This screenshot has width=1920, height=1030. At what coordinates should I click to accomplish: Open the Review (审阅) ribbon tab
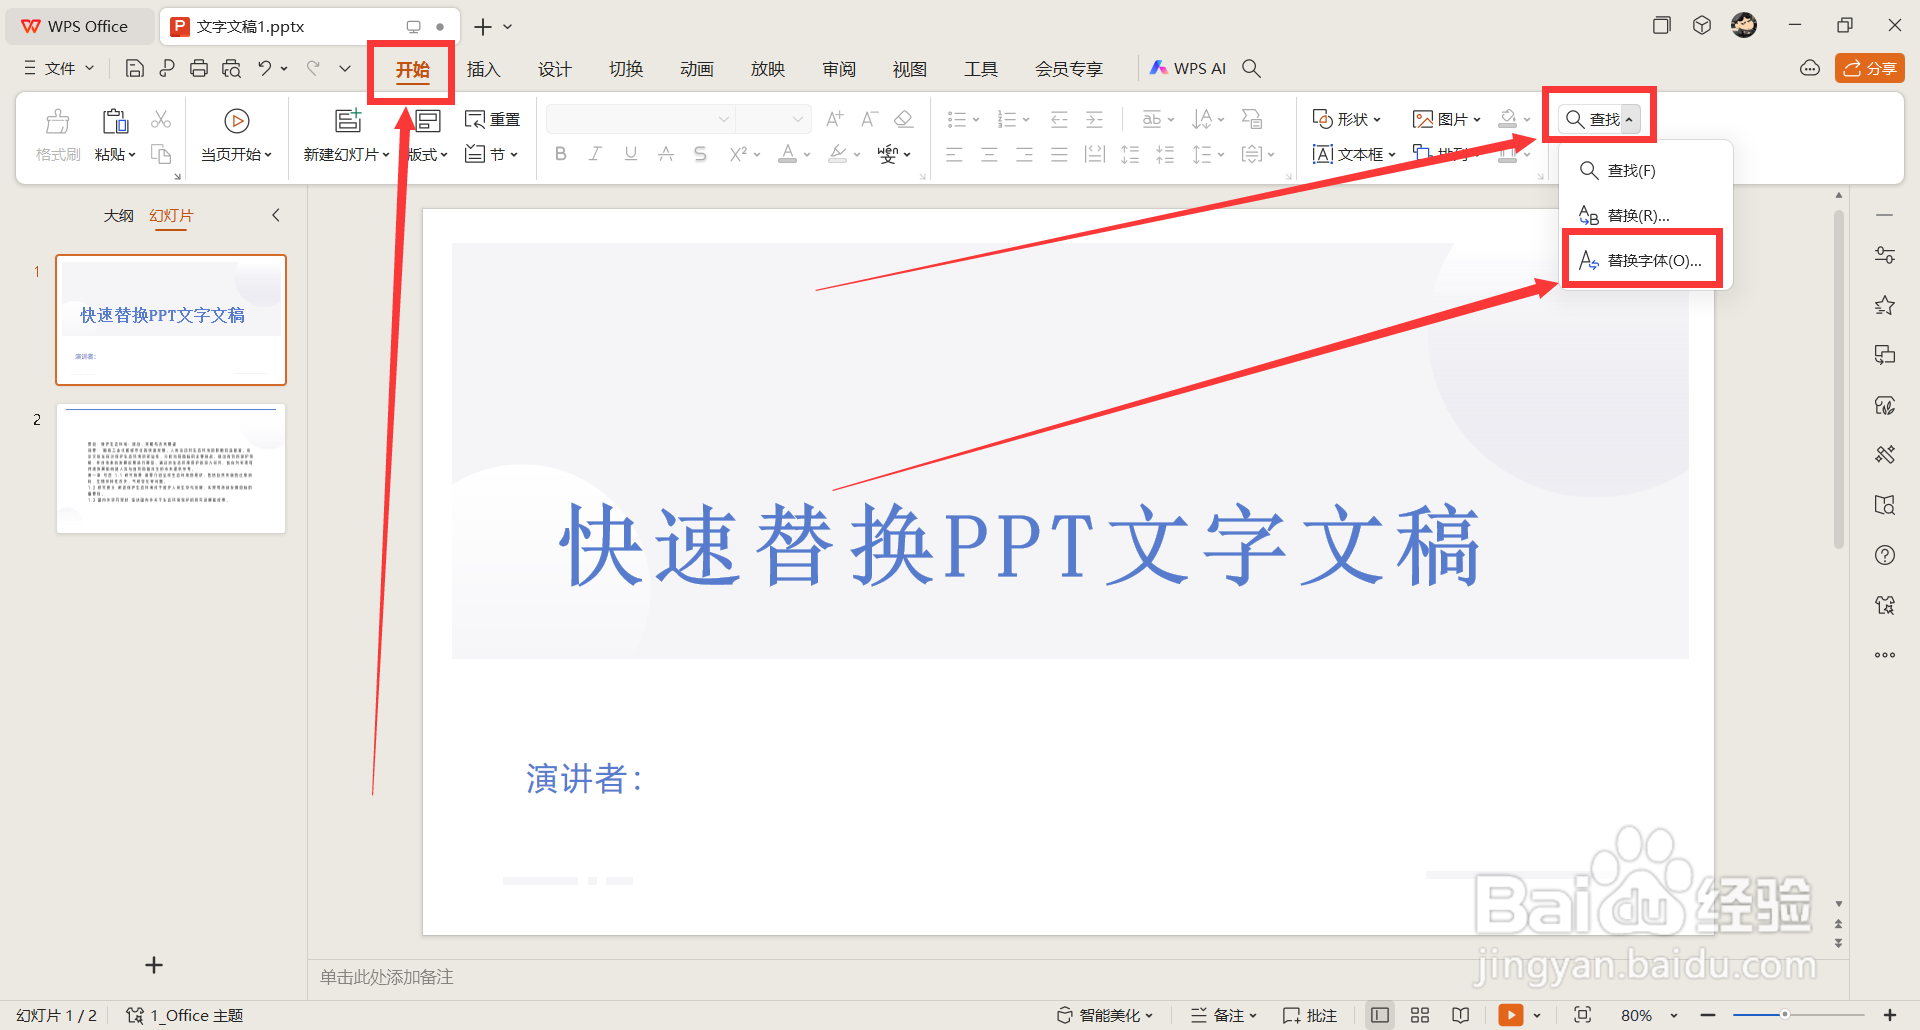point(839,69)
